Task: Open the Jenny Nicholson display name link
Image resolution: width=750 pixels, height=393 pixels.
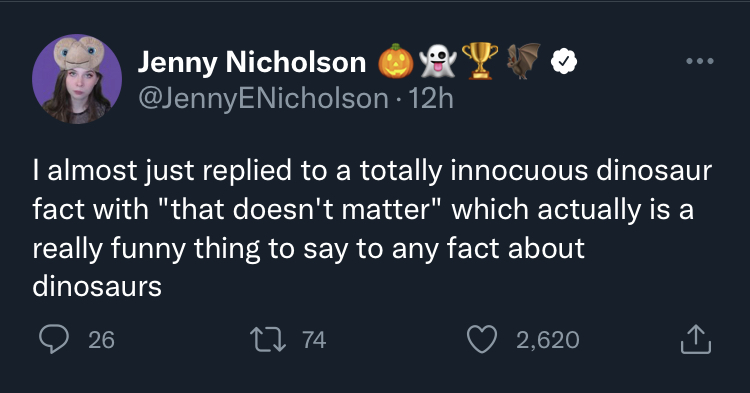Action: [252, 62]
